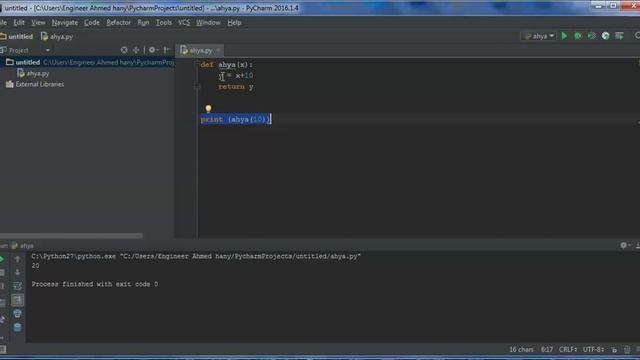Click the selected print (ahya(10)) line
Screen dimensions: 640x360
click(236, 119)
